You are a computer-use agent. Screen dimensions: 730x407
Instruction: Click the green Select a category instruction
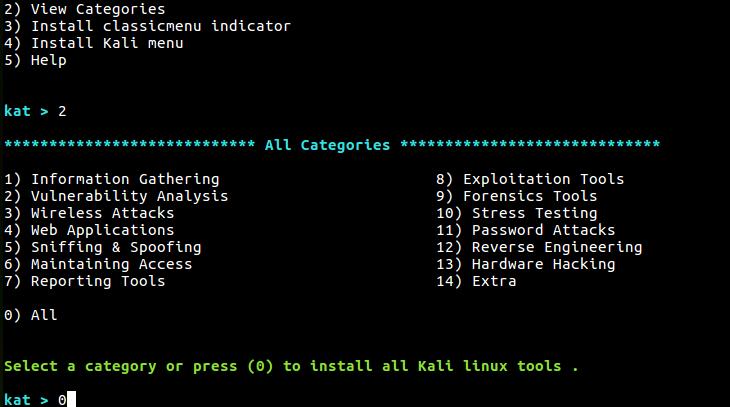click(291, 366)
